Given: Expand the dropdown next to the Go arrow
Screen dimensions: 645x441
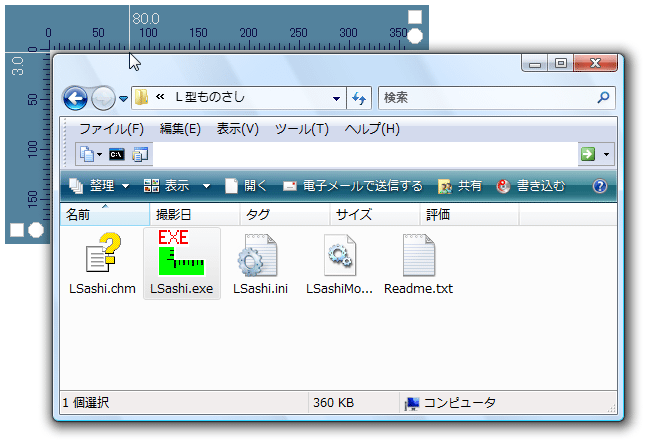Looking at the screenshot, I should coord(606,155).
